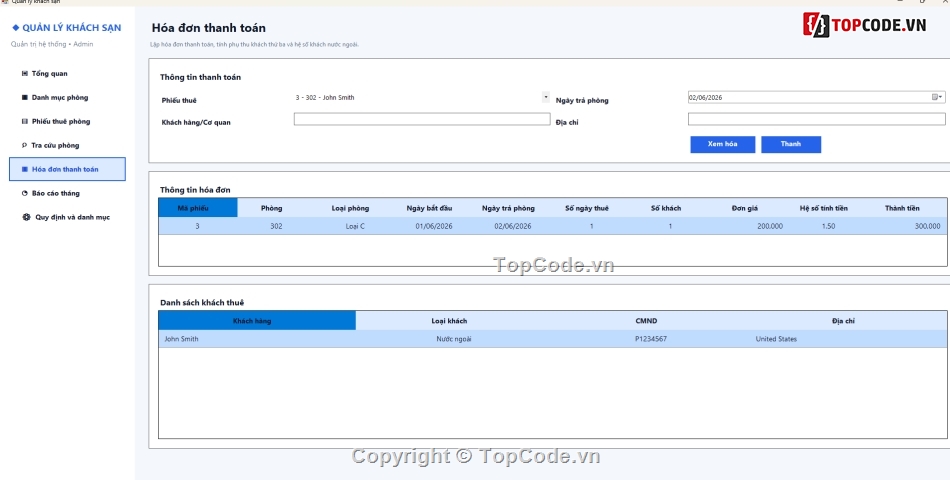Select Hóa đơn thanh toán menu item

click(67, 169)
